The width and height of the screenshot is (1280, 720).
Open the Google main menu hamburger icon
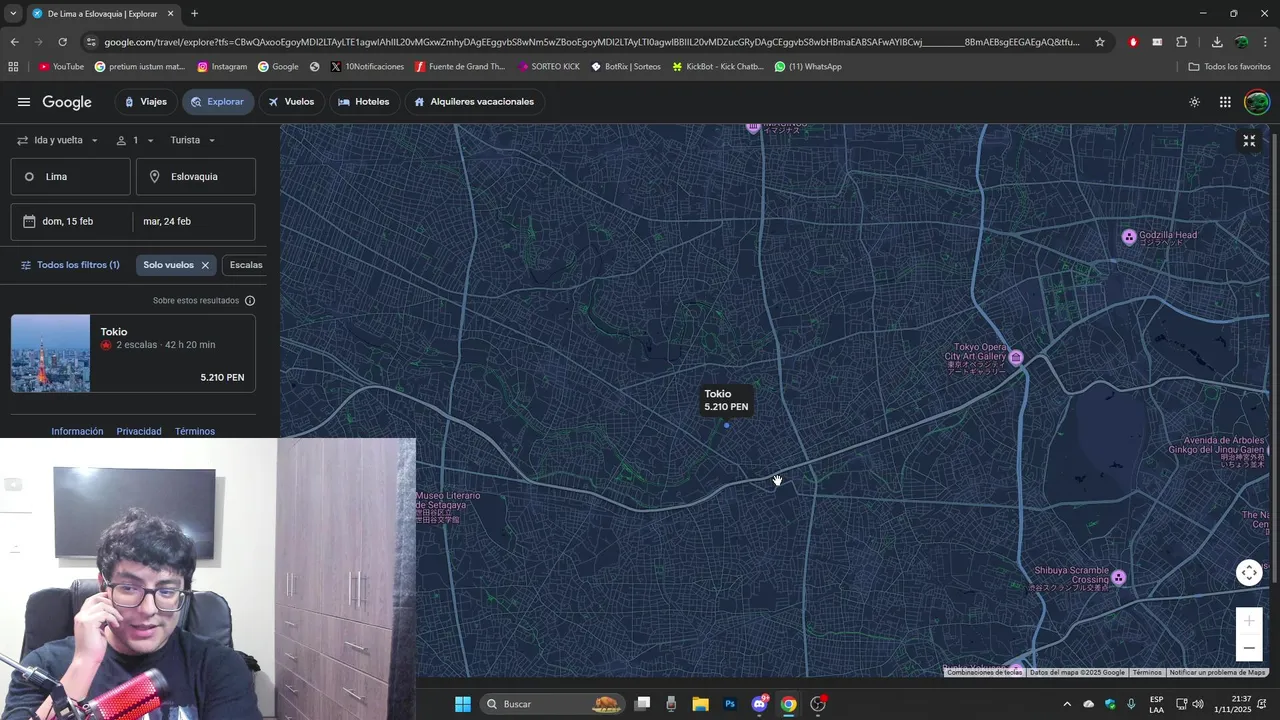click(x=24, y=102)
